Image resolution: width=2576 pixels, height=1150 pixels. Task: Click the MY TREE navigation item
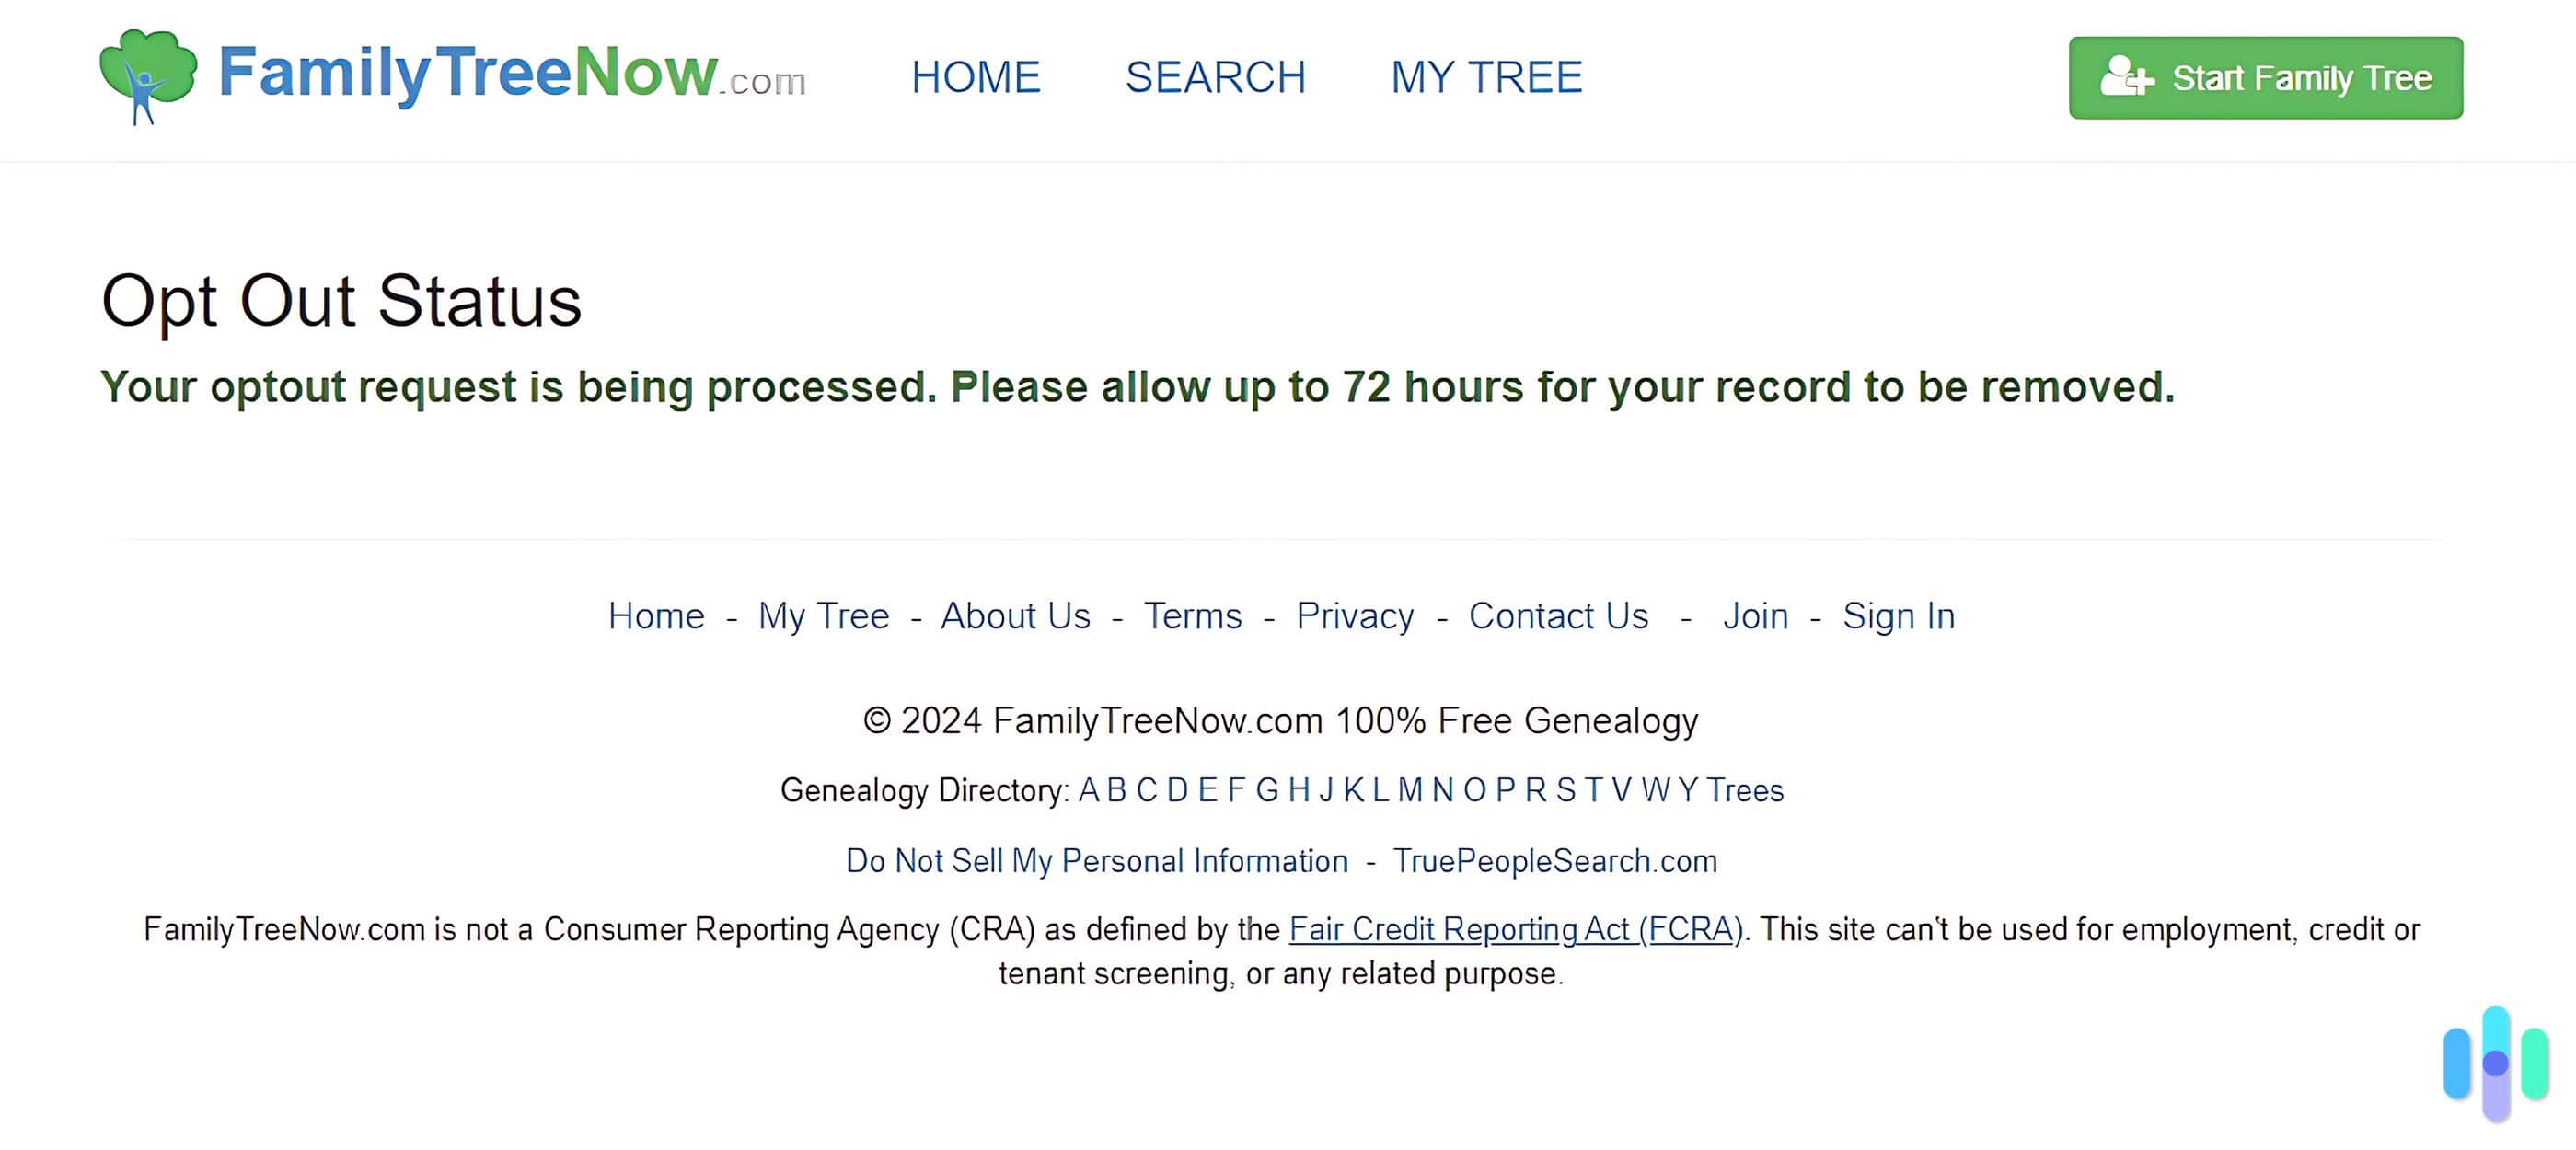[1485, 75]
